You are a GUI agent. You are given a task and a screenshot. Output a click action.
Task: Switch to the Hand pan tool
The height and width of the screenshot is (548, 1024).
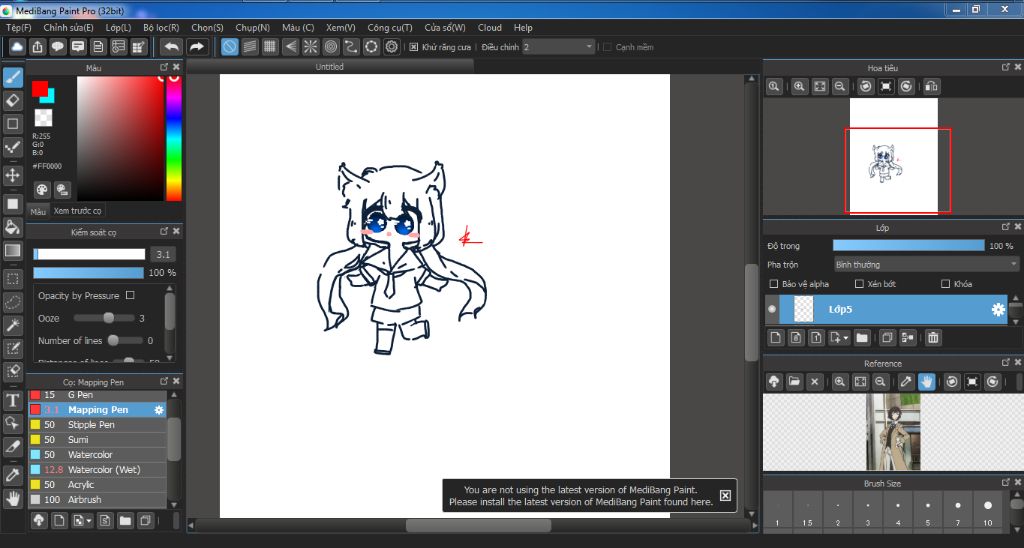click(12, 499)
